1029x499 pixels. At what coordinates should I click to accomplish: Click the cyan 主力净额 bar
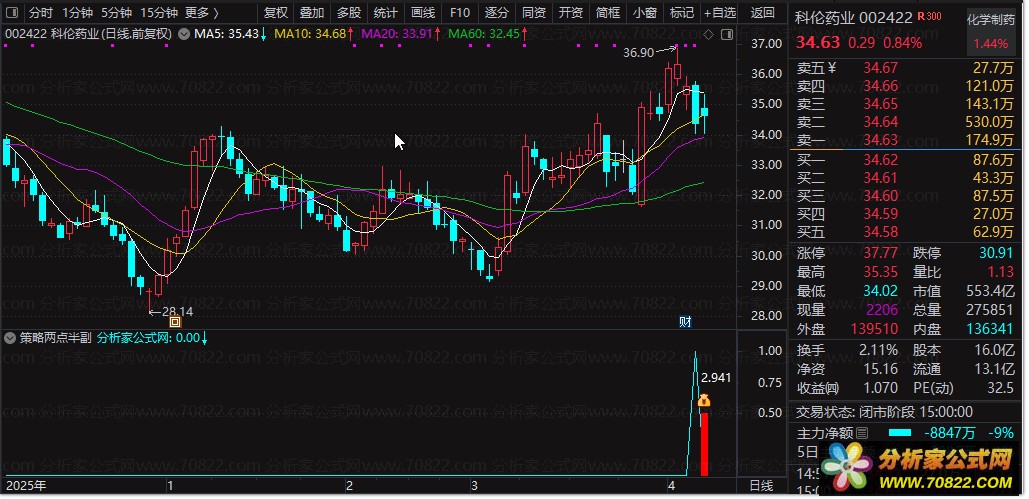click(x=901, y=433)
